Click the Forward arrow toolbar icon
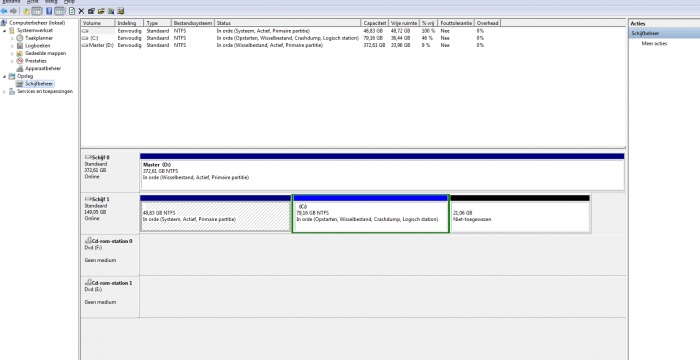This screenshot has width=700, height=360. click(13, 11)
